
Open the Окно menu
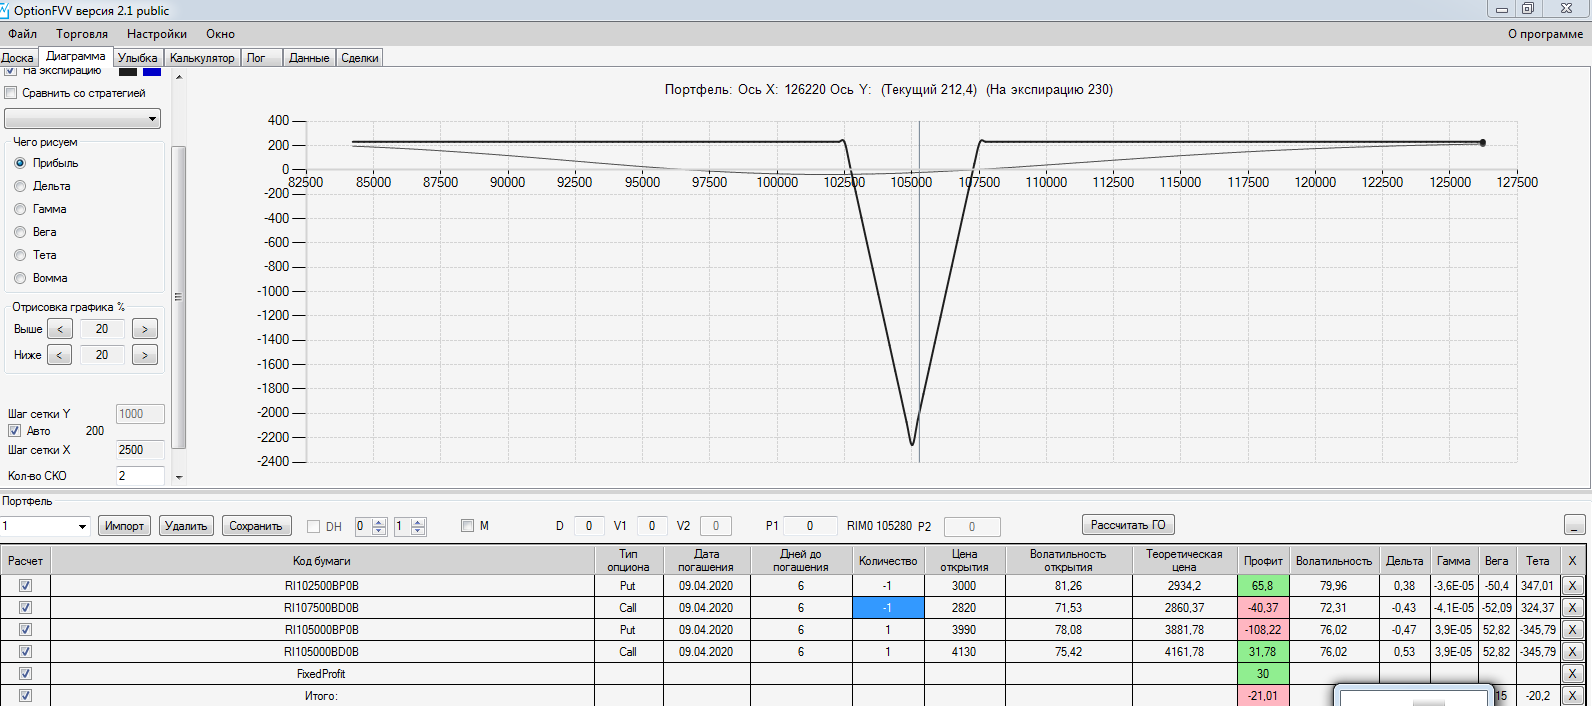220,34
